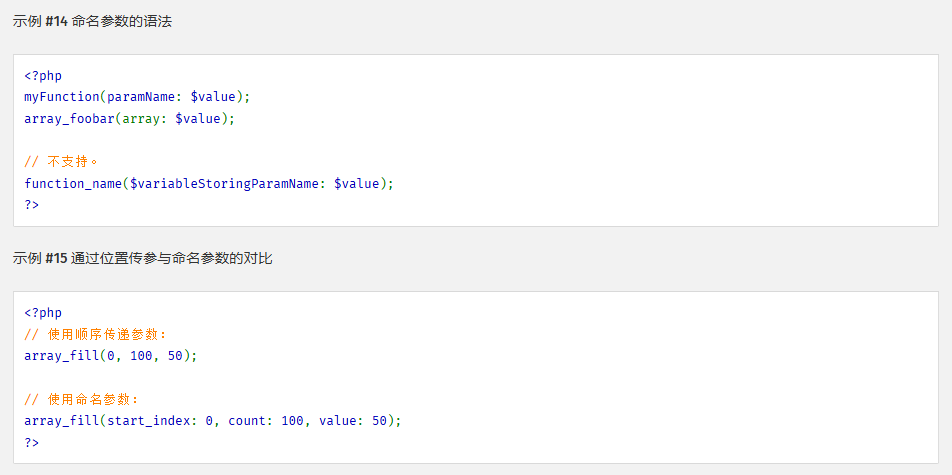Click the comment // 使用命名参数：
Viewport: 952px width, 475px height.
[x=81, y=399]
